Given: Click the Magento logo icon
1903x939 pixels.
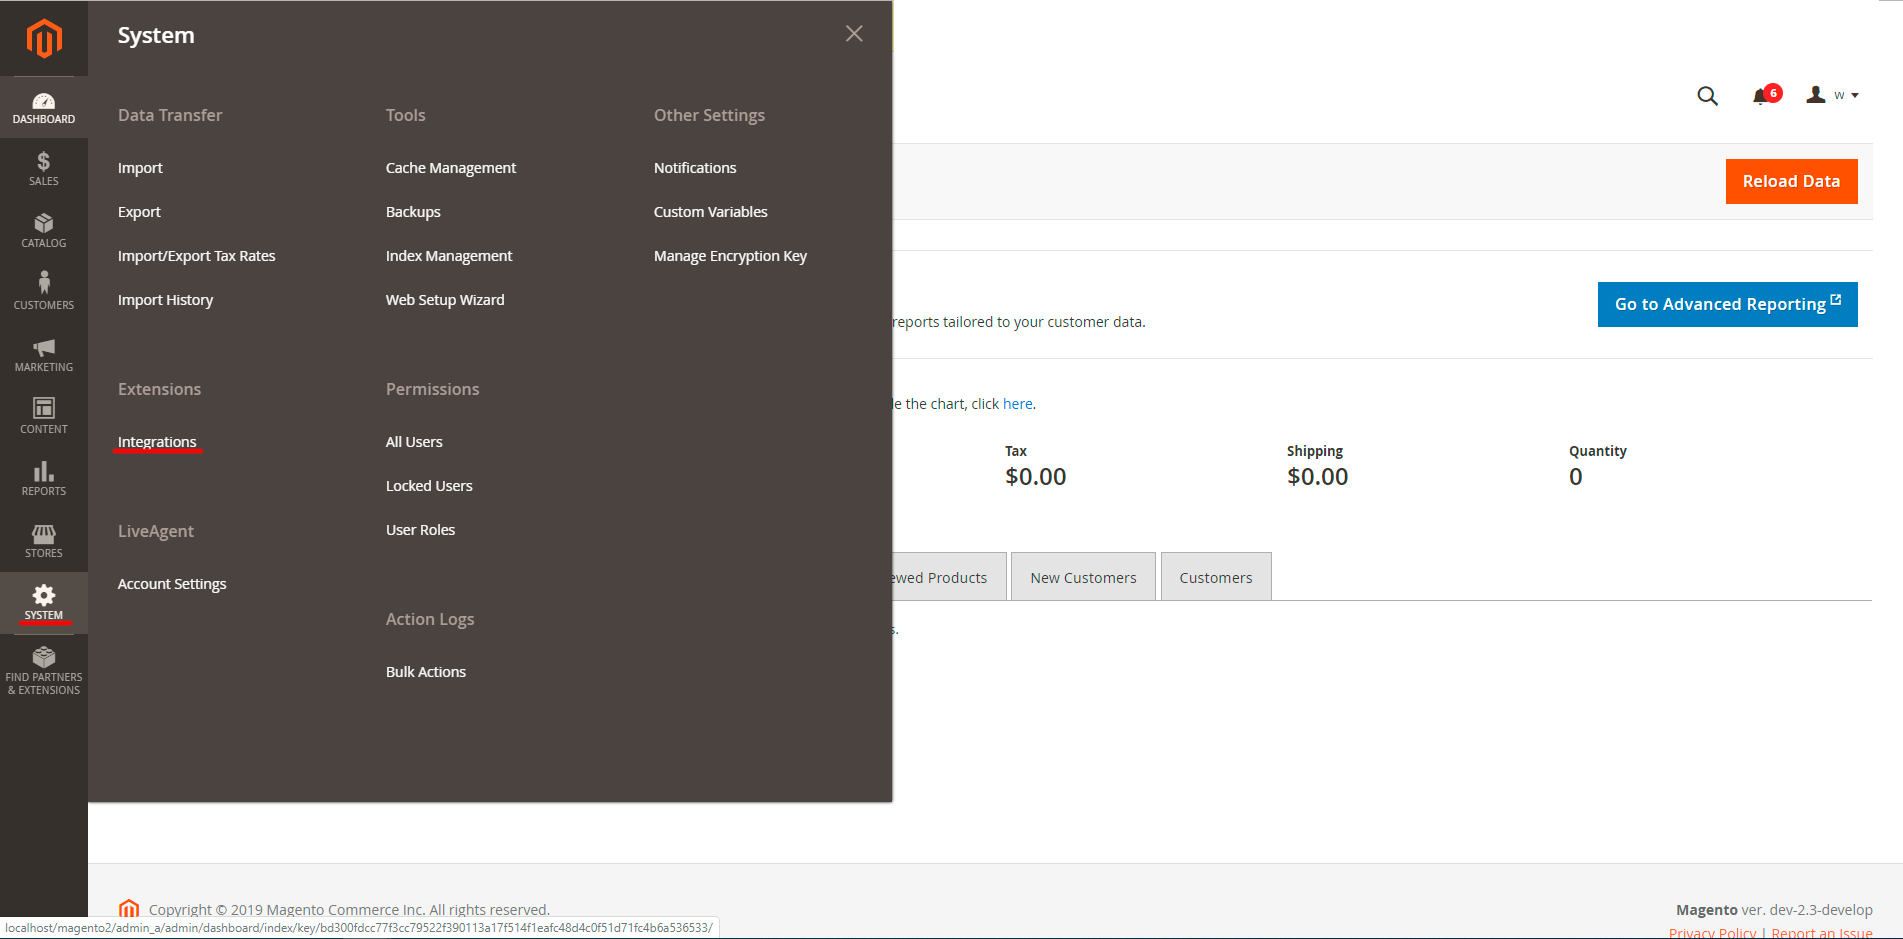Looking at the screenshot, I should [x=44, y=39].
